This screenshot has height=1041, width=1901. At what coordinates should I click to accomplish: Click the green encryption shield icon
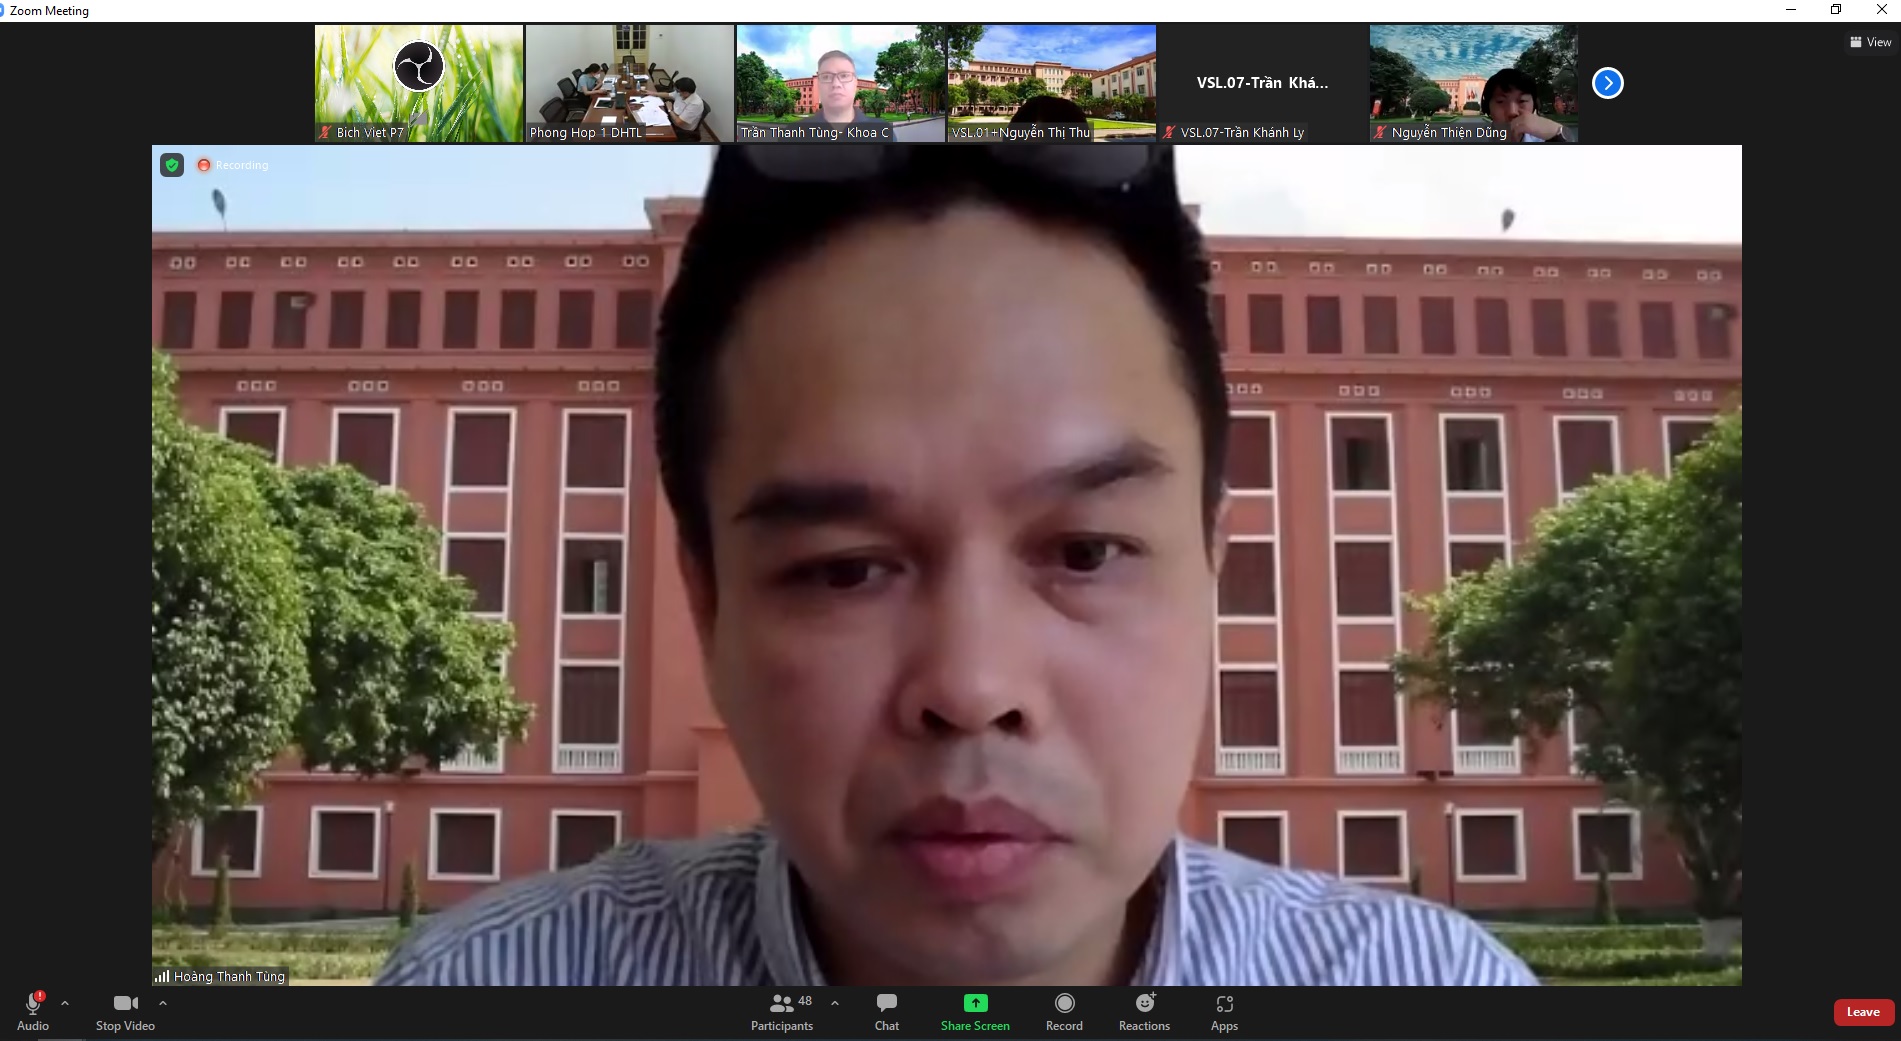172,165
